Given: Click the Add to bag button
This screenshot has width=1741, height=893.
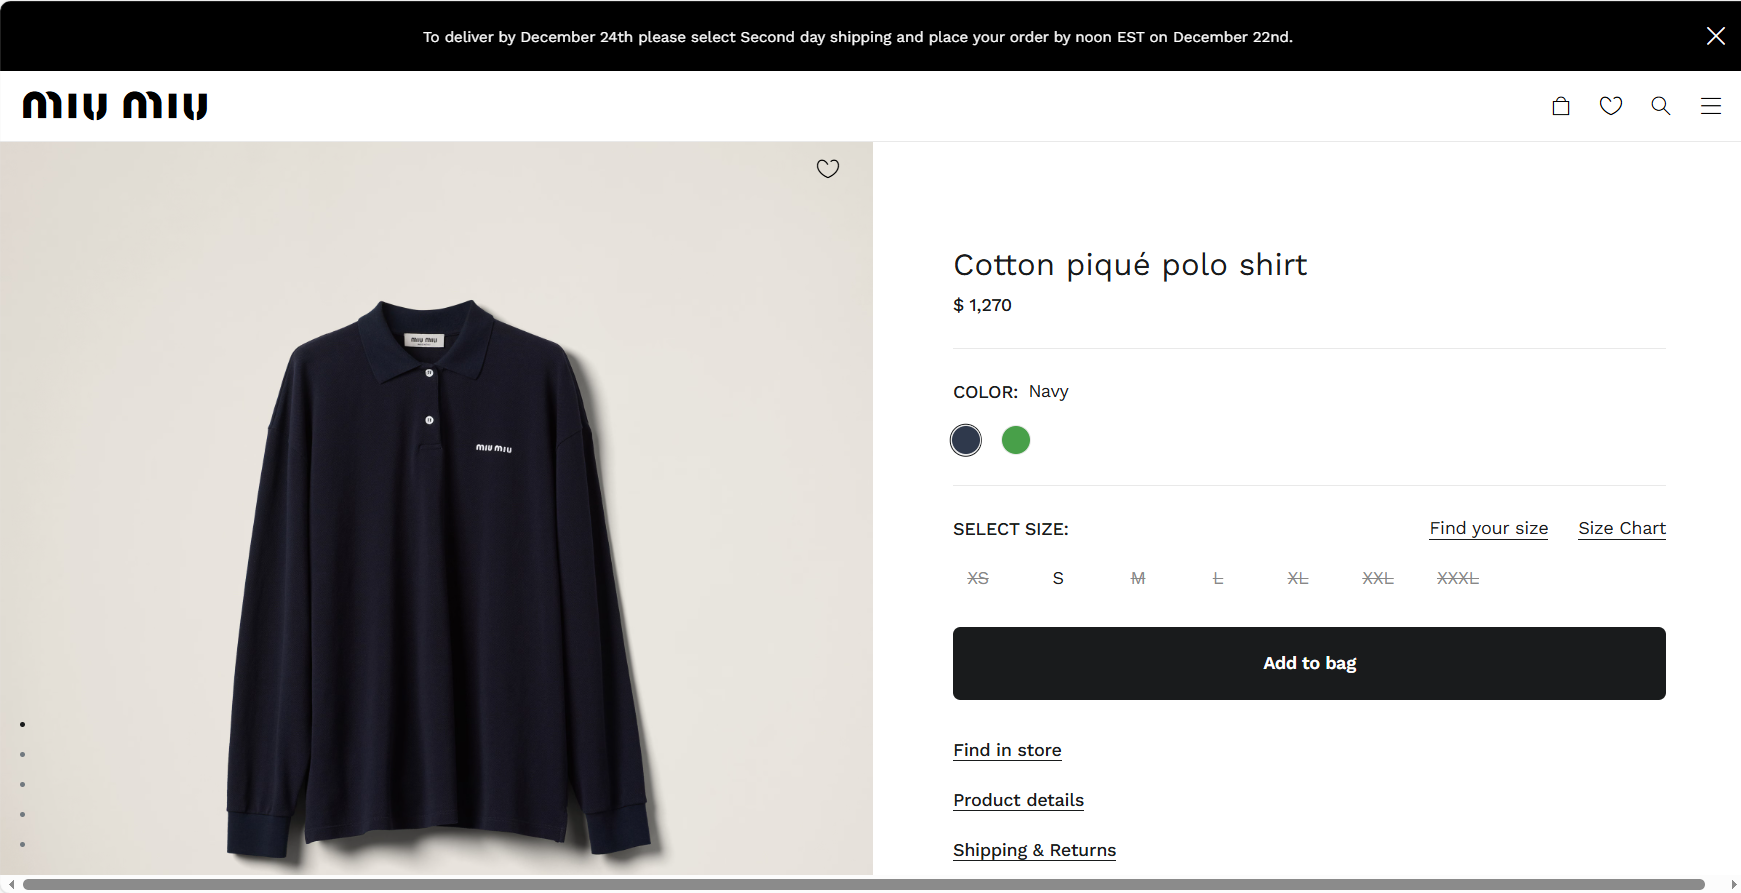Looking at the screenshot, I should click(x=1309, y=663).
